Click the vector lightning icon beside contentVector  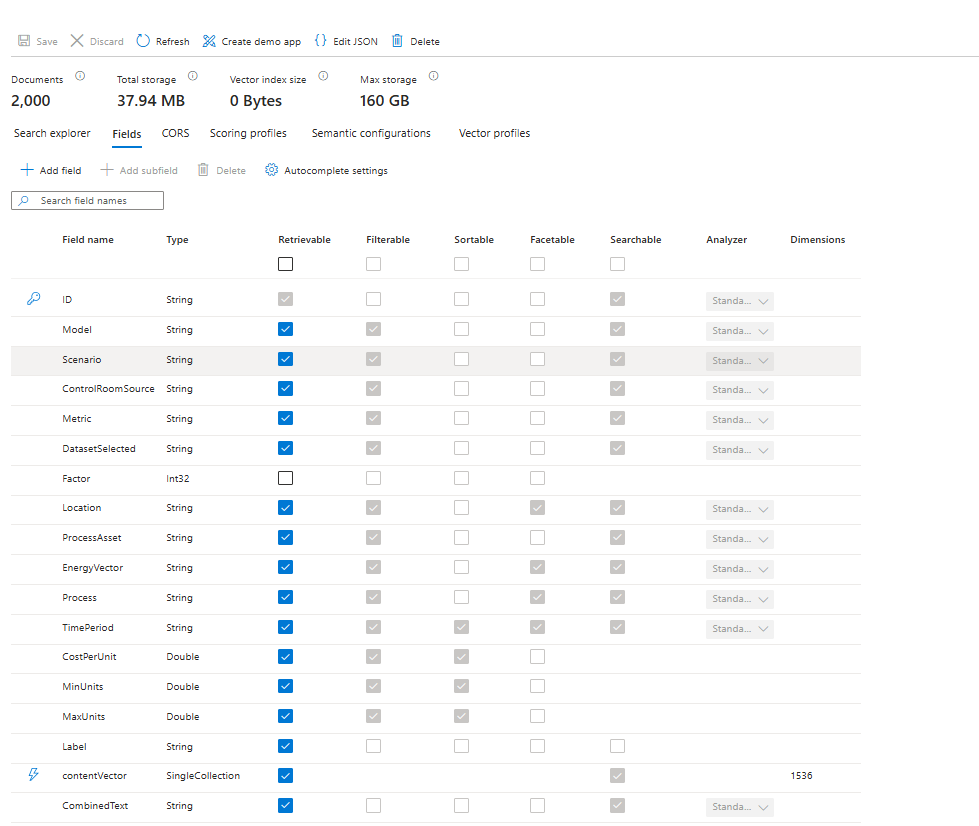click(x=34, y=775)
